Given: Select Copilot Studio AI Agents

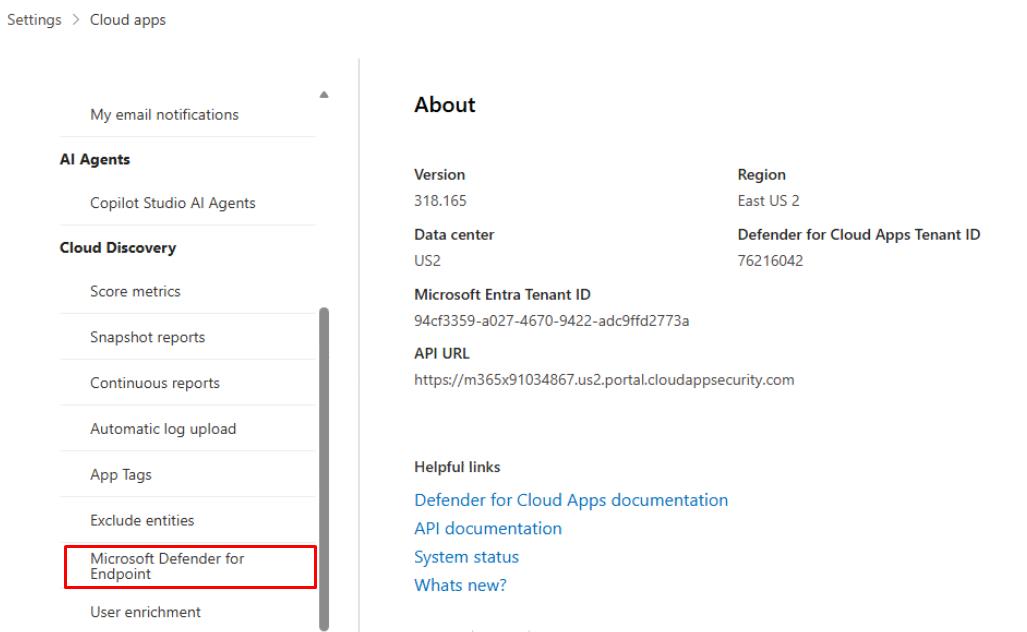Looking at the screenshot, I should pos(172,203).
